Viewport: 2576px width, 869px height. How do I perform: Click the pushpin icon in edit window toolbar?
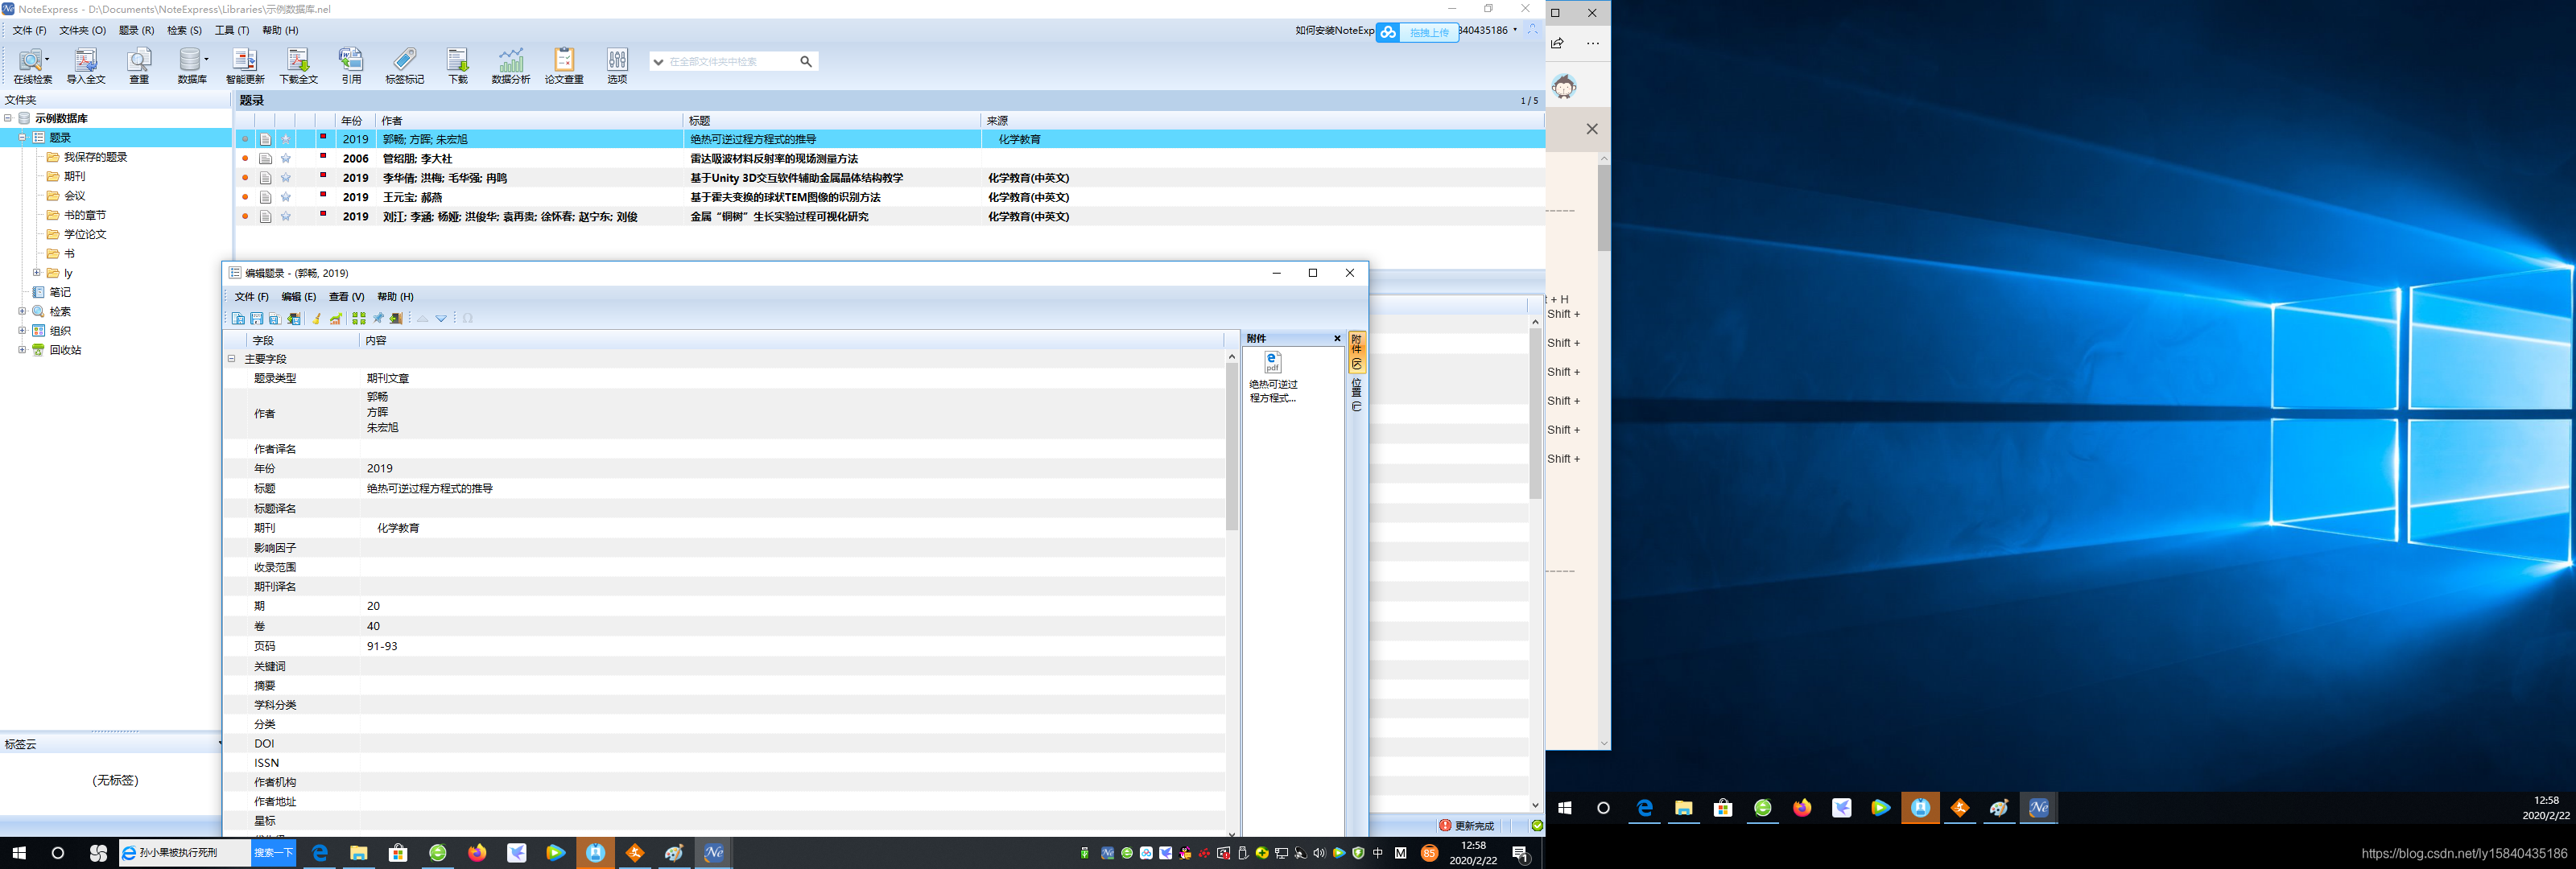(x=378, y=318)
